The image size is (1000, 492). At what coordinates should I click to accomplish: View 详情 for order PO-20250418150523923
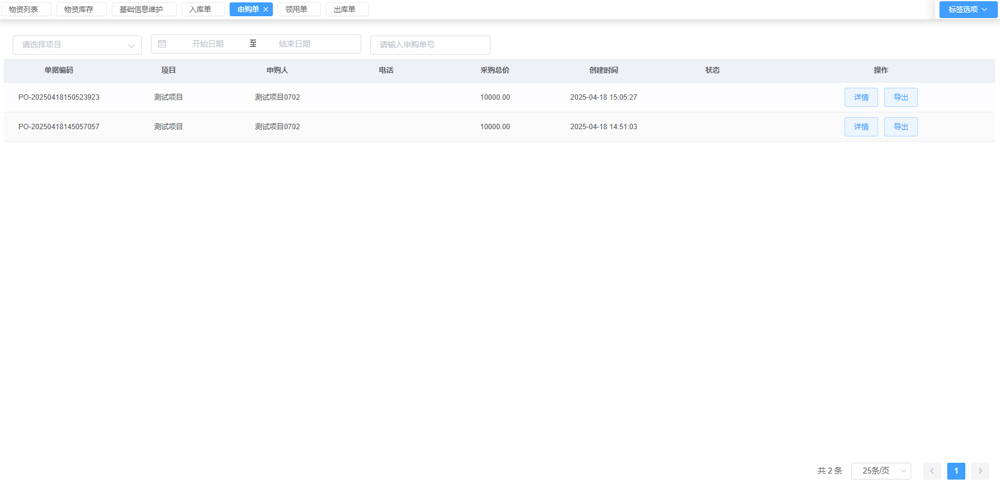pos(861,98)
